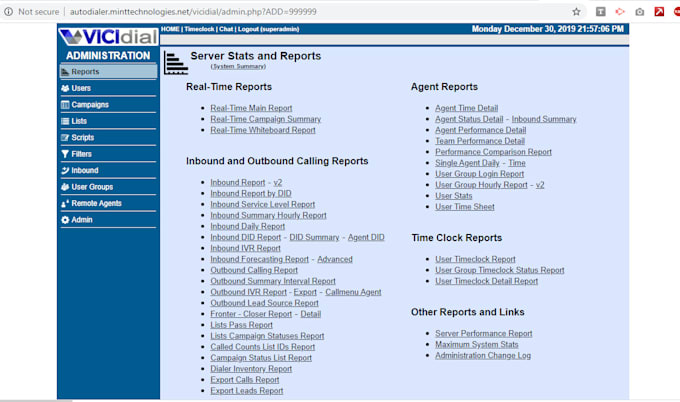Click the Remote Agents sidebar icon
Viewport: 680px width, 402px height.
pyautogui.click(x=65, y=203)
